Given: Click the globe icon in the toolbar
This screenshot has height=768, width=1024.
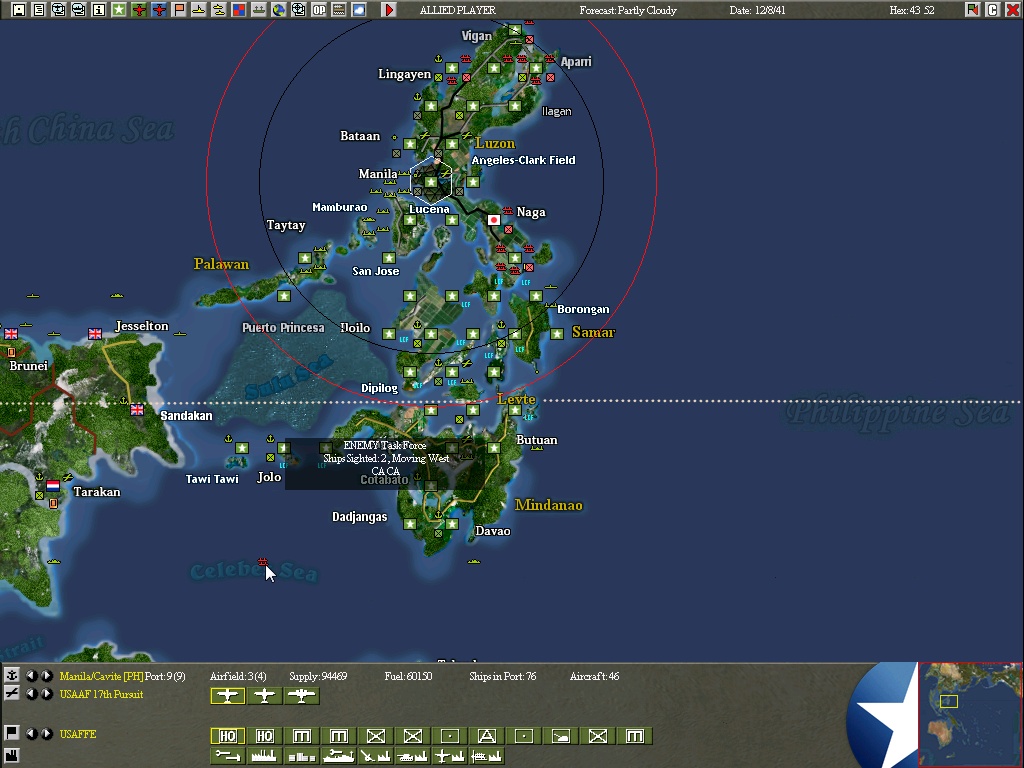Looking at the screenshot, I should tap(279, 10).
